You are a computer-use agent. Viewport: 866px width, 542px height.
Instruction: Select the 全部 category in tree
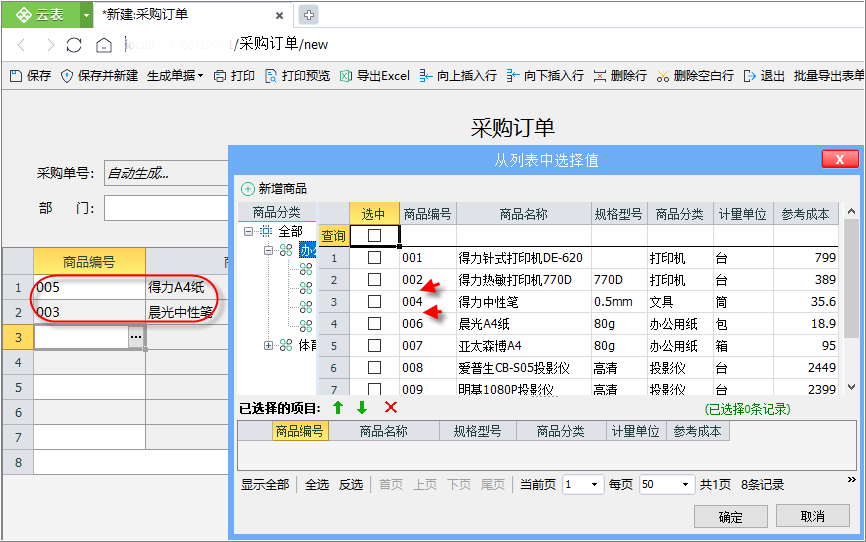point(291,231)
